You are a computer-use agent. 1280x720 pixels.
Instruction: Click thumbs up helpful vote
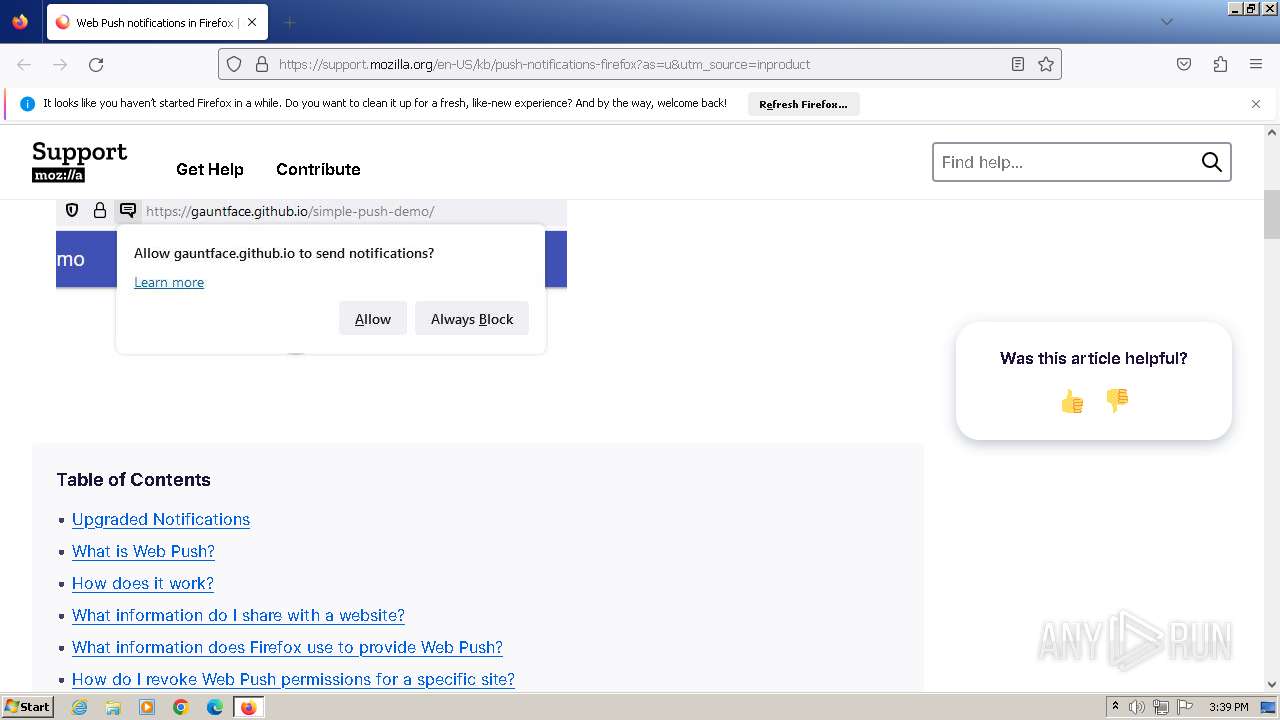(1072, 402)
